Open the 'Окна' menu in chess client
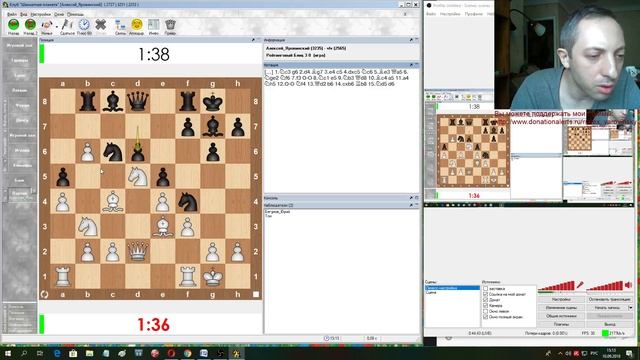Image resolution: width=640 pixels, height=360 pixels. 59,14
